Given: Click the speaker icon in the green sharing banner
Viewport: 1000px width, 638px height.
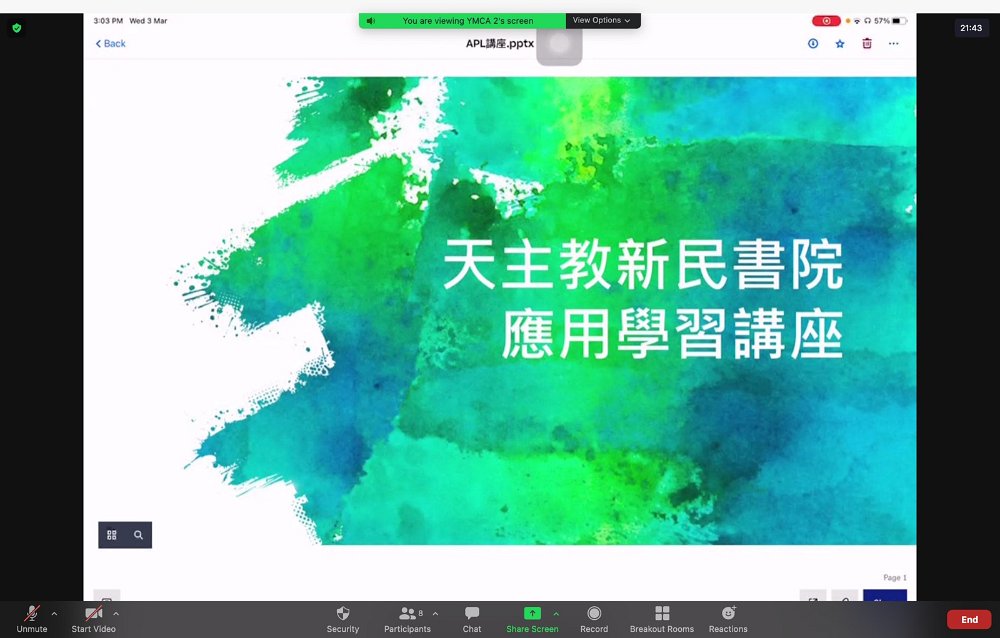Looking at the screenshot, I should pos(371,21).
